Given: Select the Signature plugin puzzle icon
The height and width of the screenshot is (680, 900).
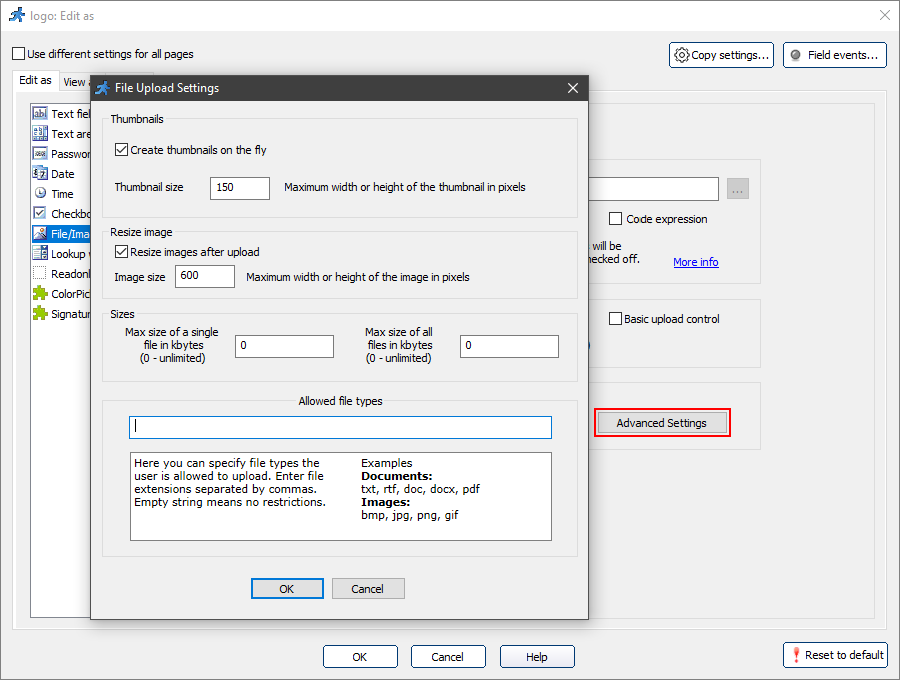Looking at the screenshot, I should (40, 314).
